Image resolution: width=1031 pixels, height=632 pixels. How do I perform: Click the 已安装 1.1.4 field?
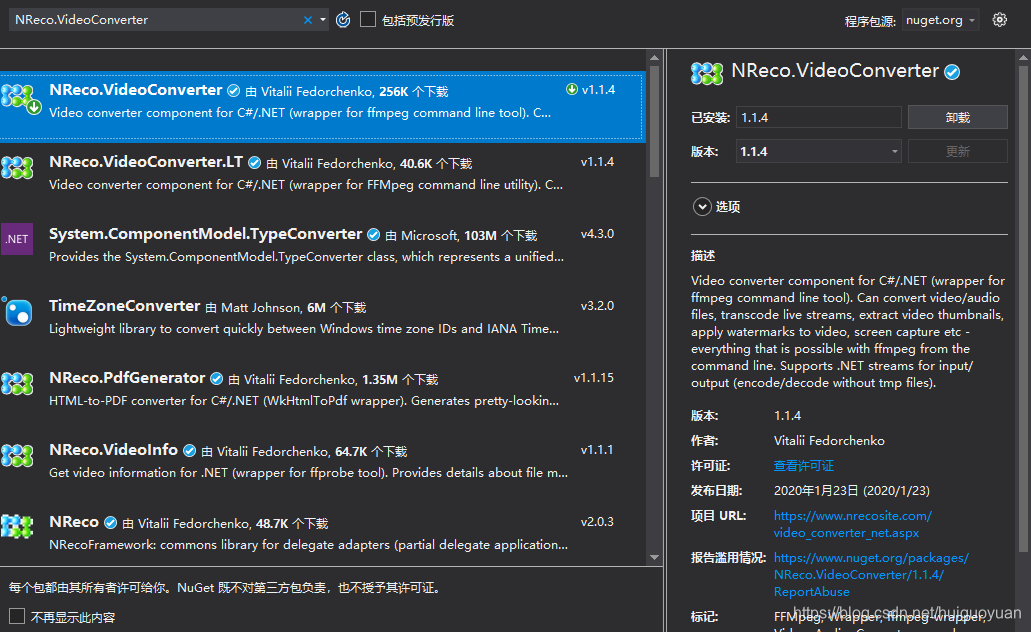click(x=819, y=118)
